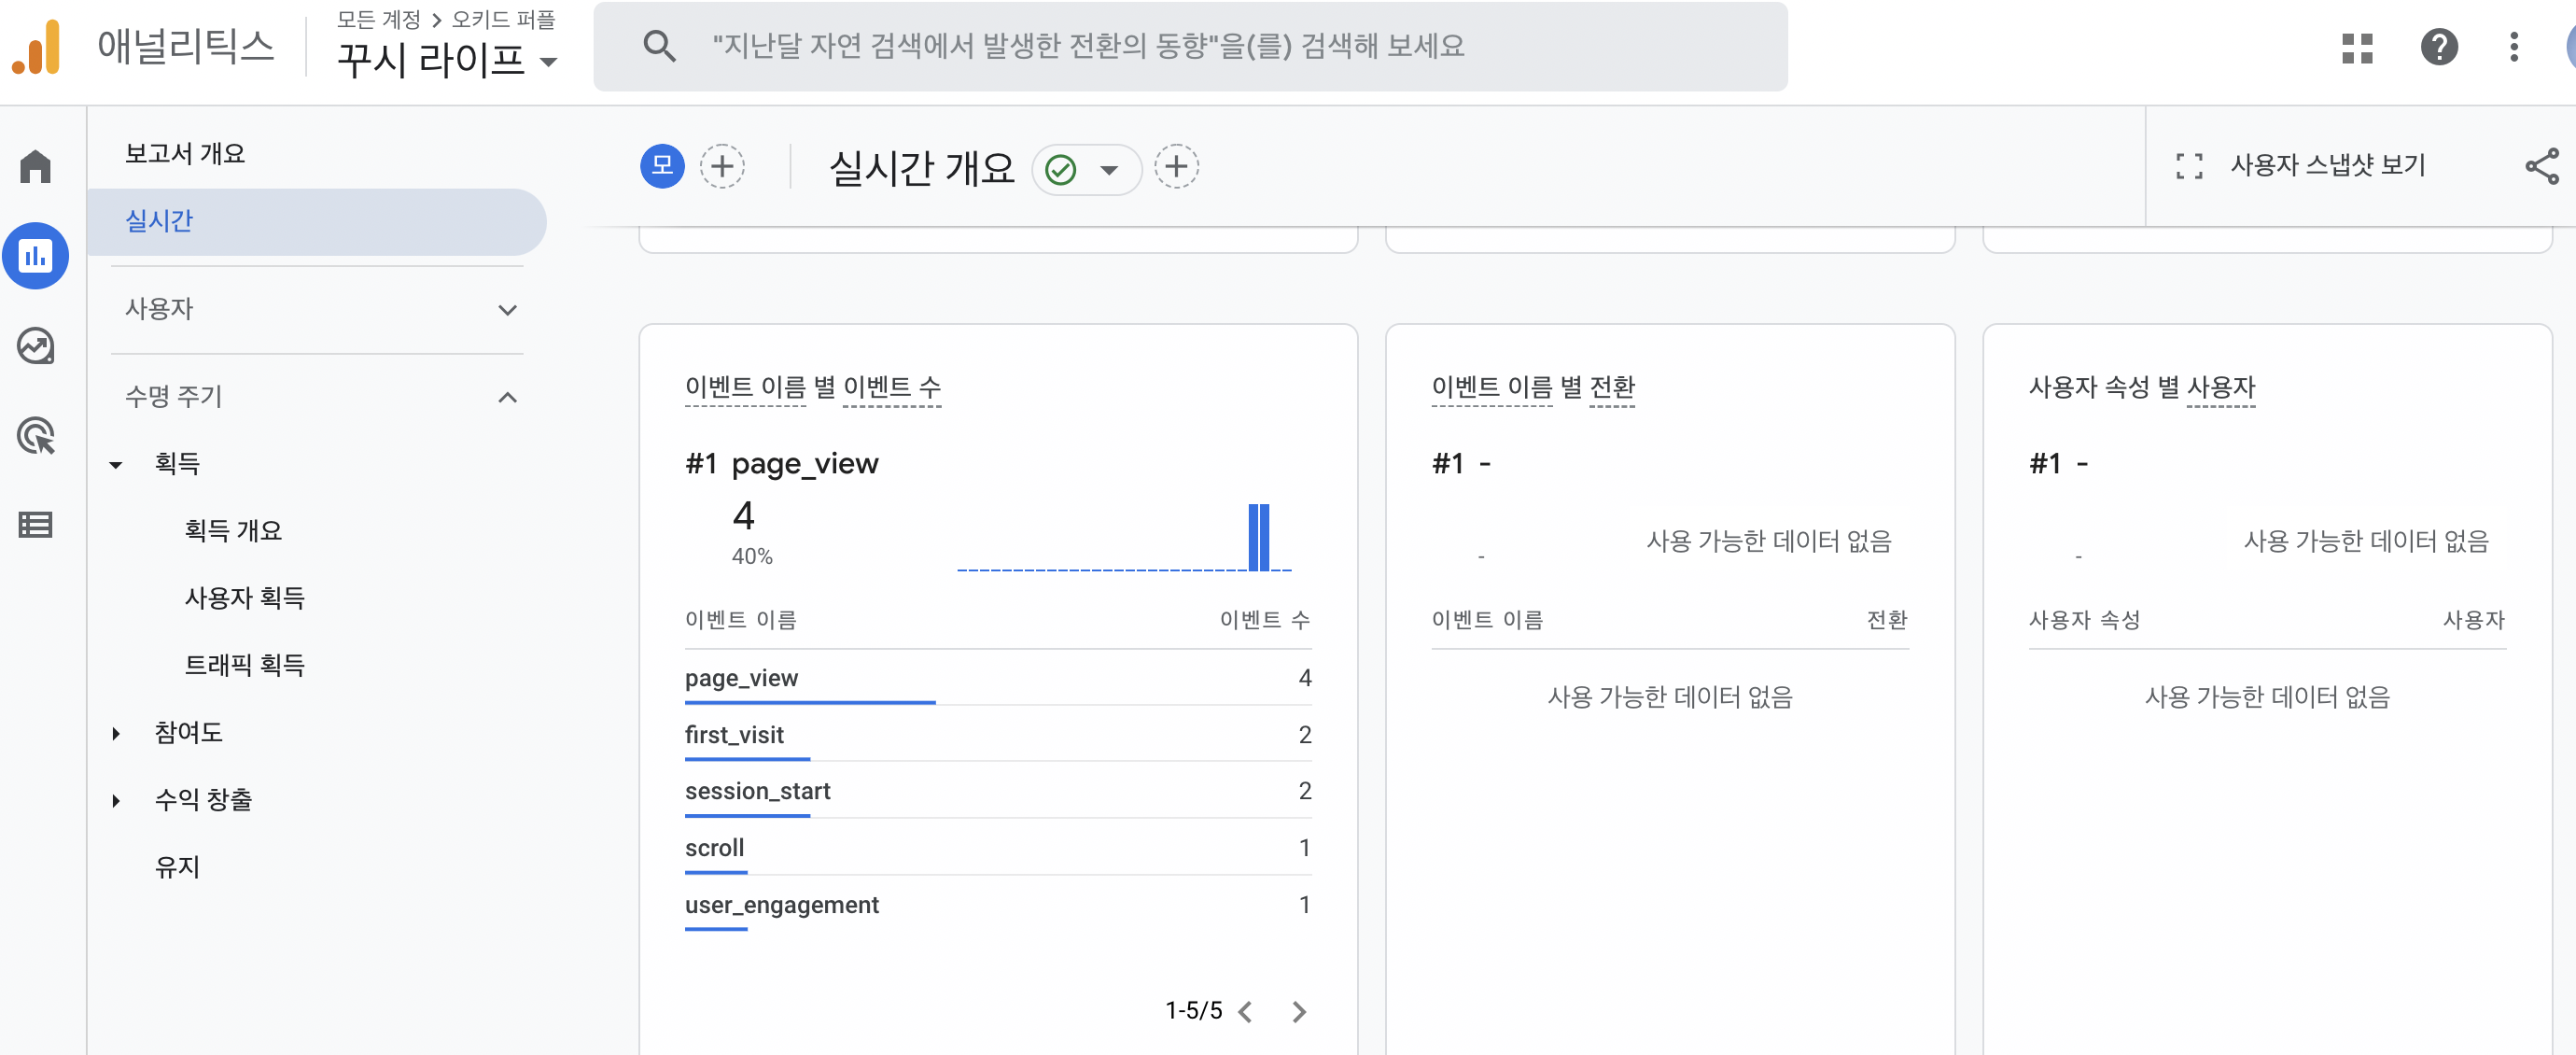The width and height of the screenshot is (2576, 1055).
Task: Click into the analytics search field
Action: click(1190, 46)
